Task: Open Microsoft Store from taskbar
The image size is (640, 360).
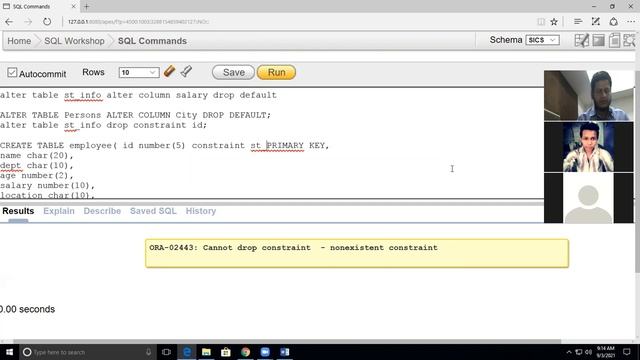Action: [226, 352]
